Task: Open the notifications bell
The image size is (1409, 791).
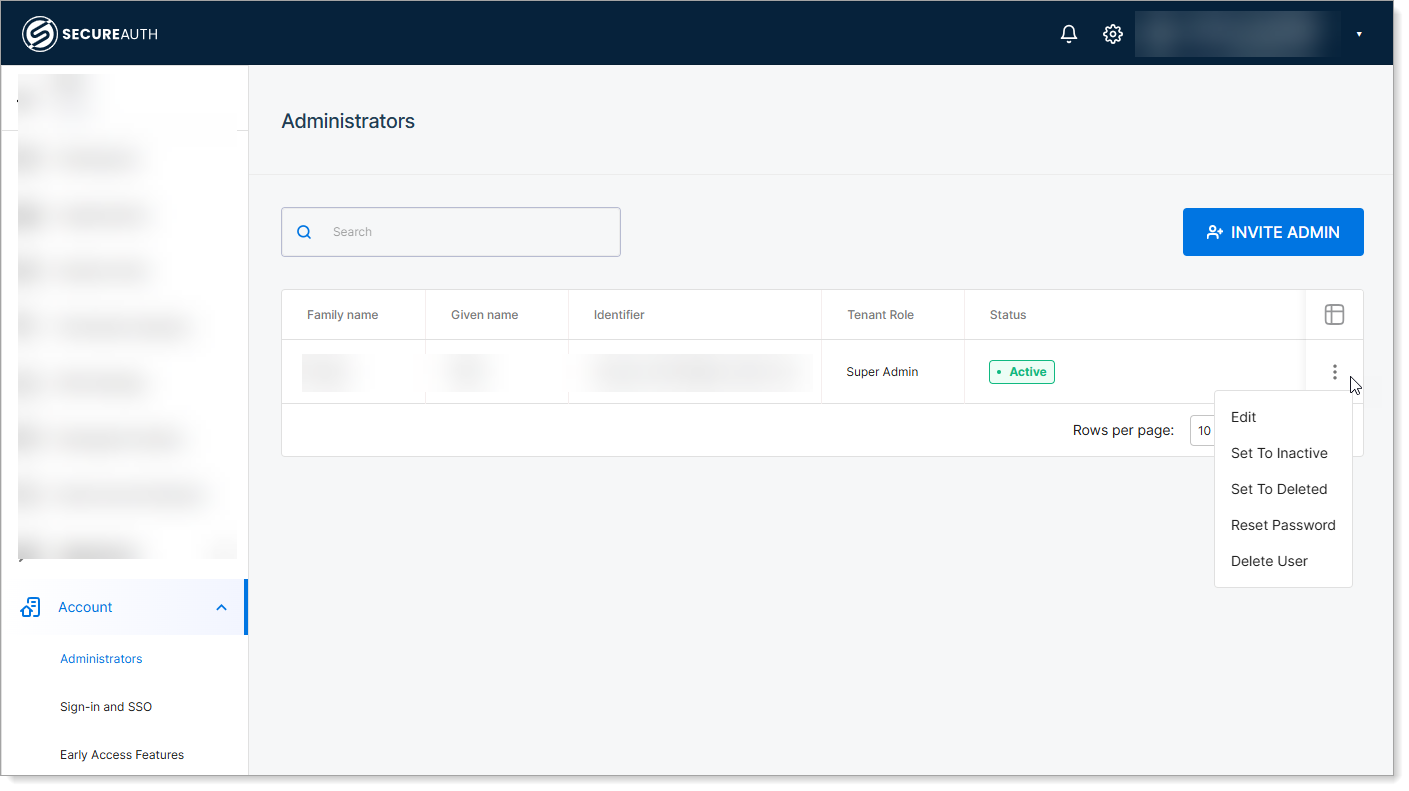Action: (1069, 34)
